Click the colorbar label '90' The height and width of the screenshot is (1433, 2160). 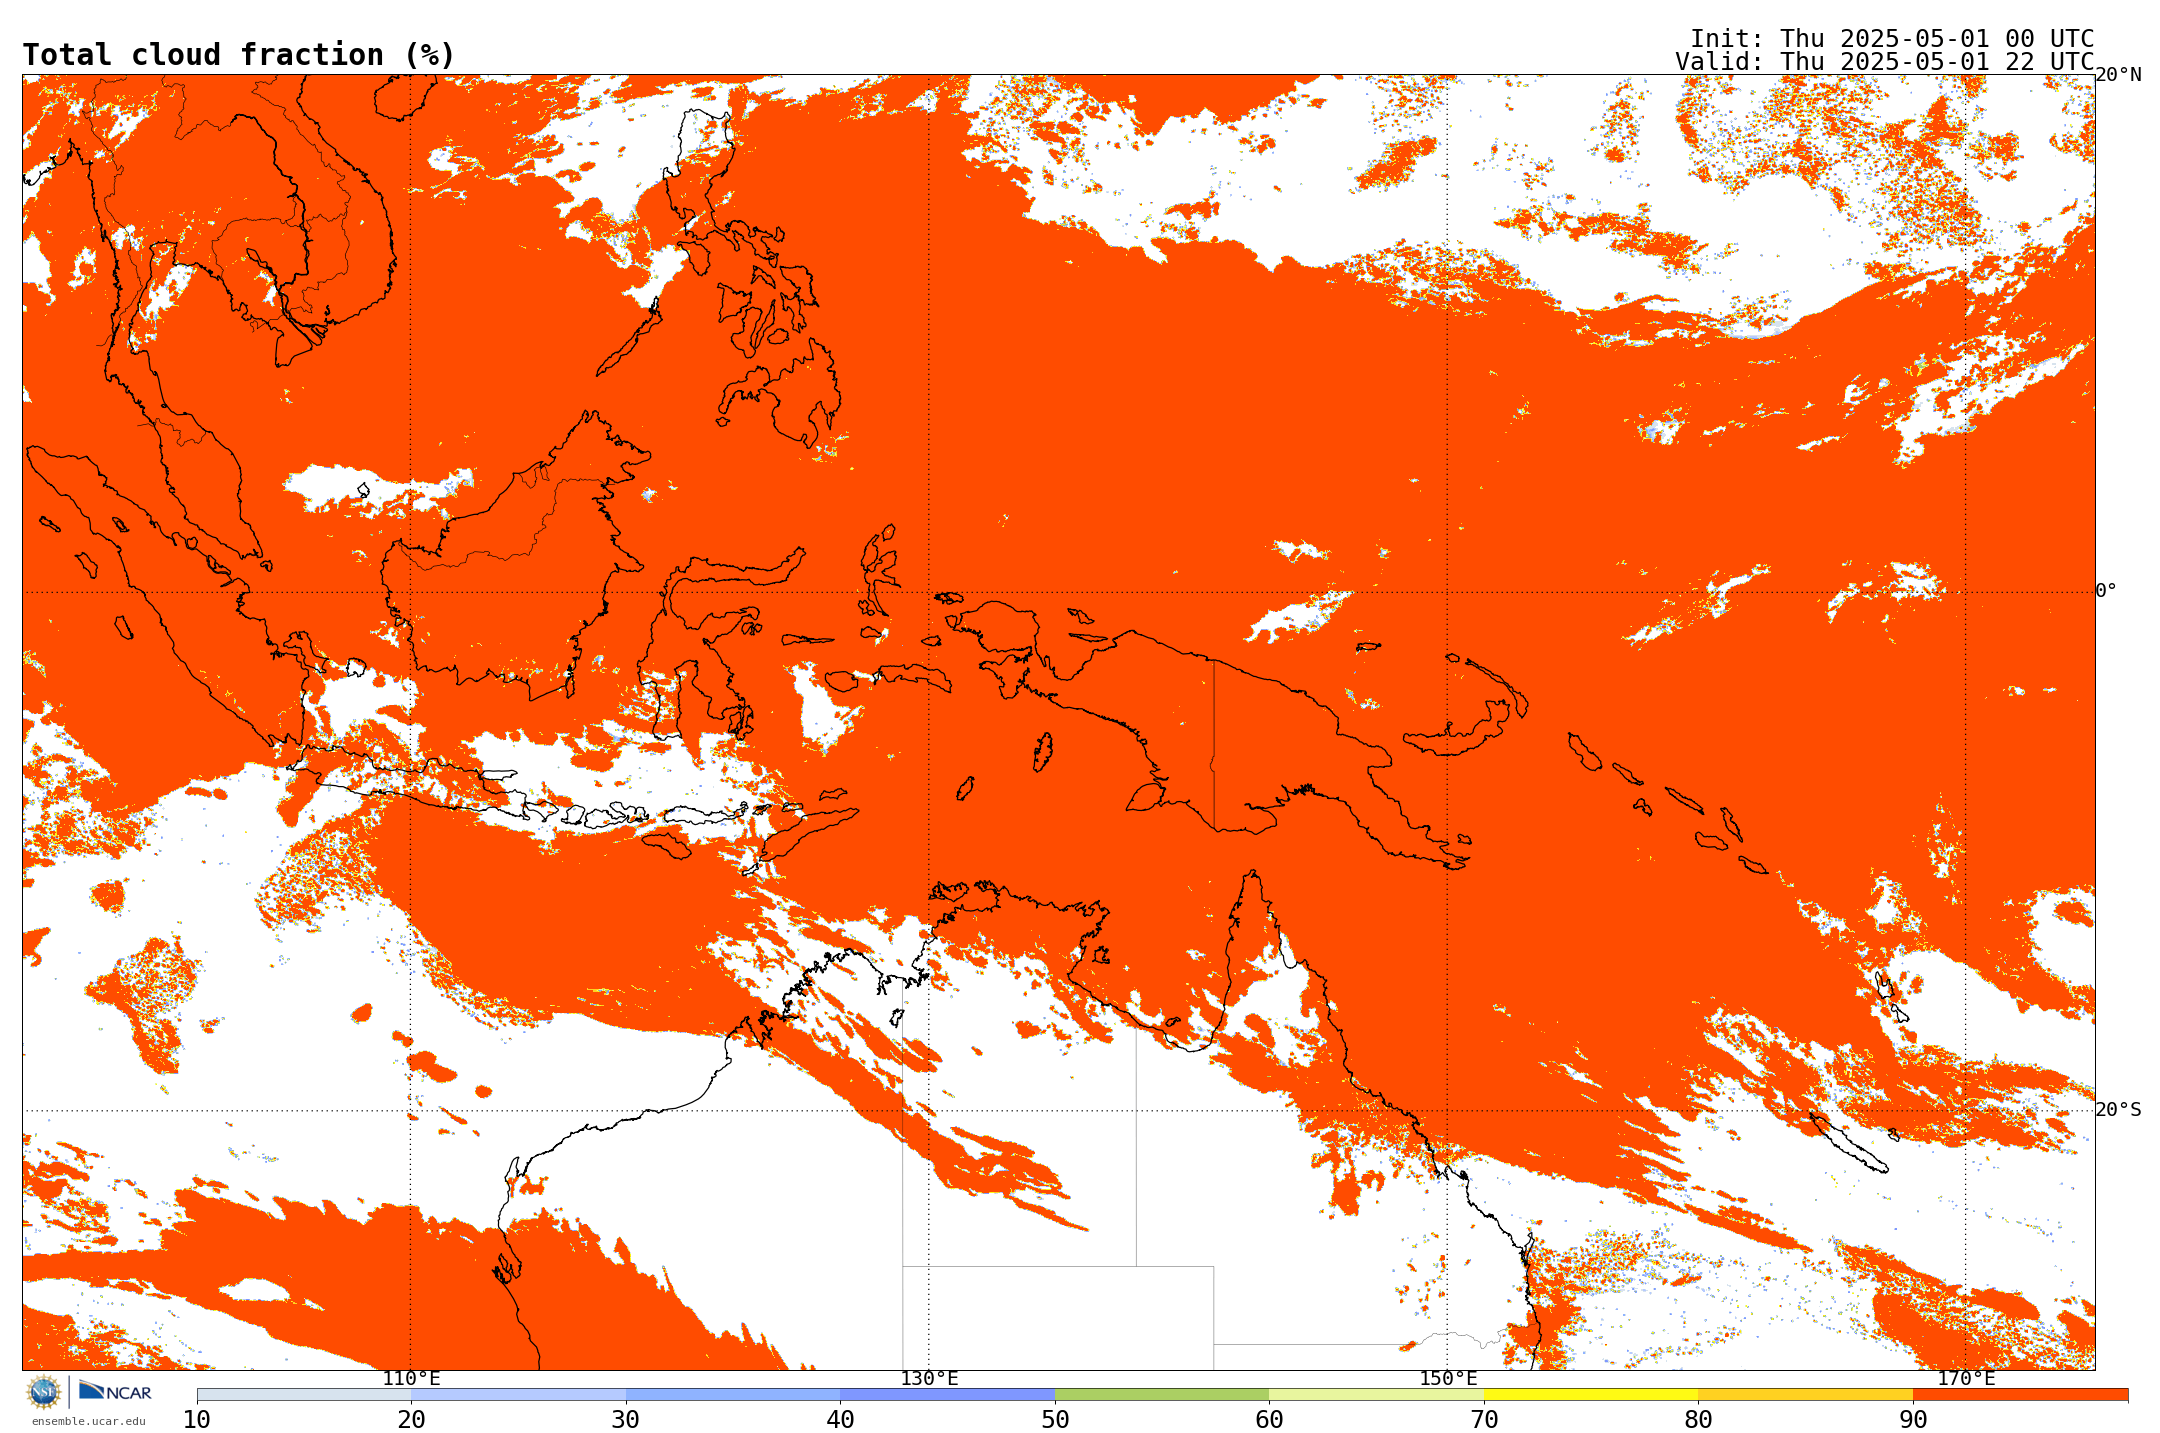point(1913,1419)
